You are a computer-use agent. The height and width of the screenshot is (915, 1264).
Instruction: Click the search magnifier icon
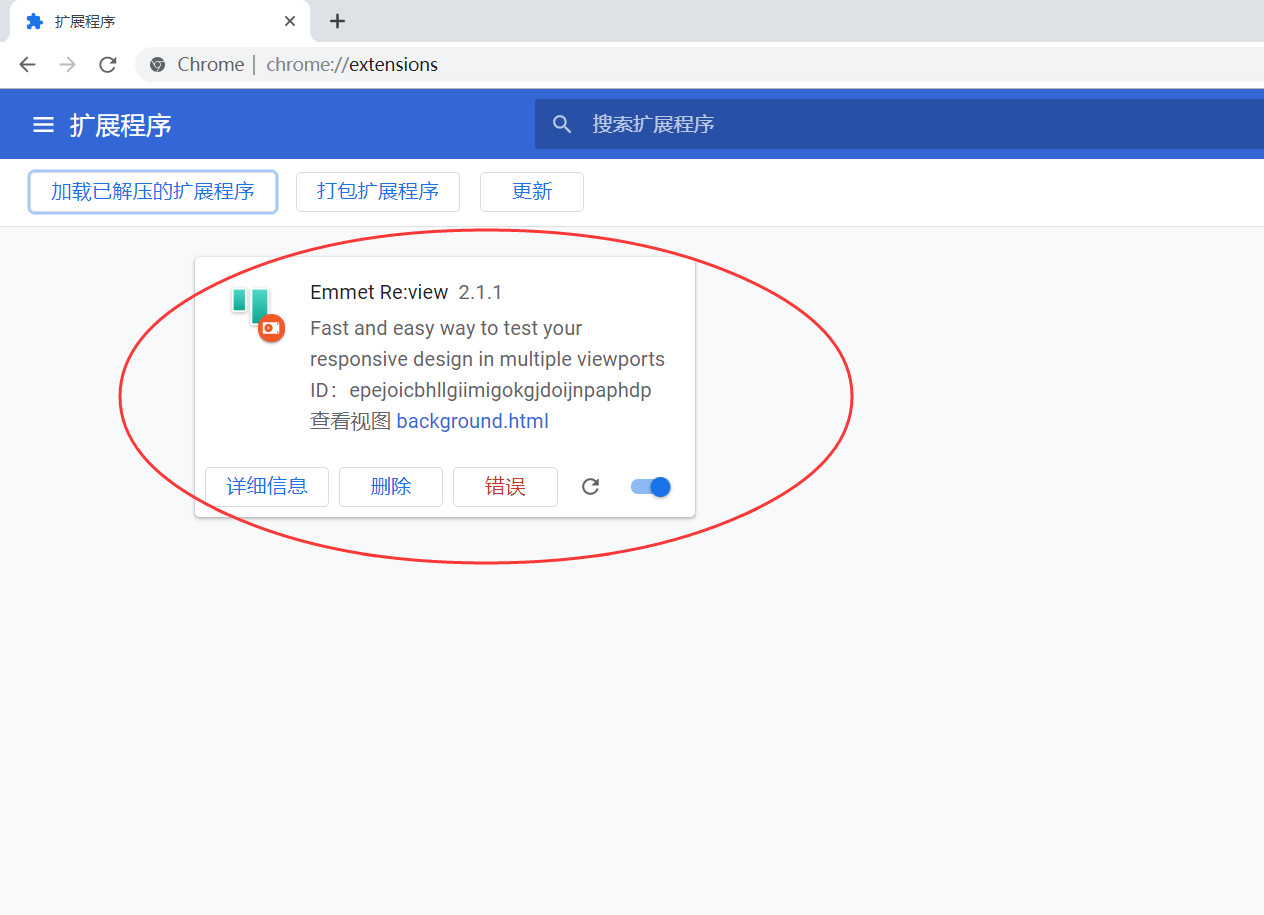562,124
